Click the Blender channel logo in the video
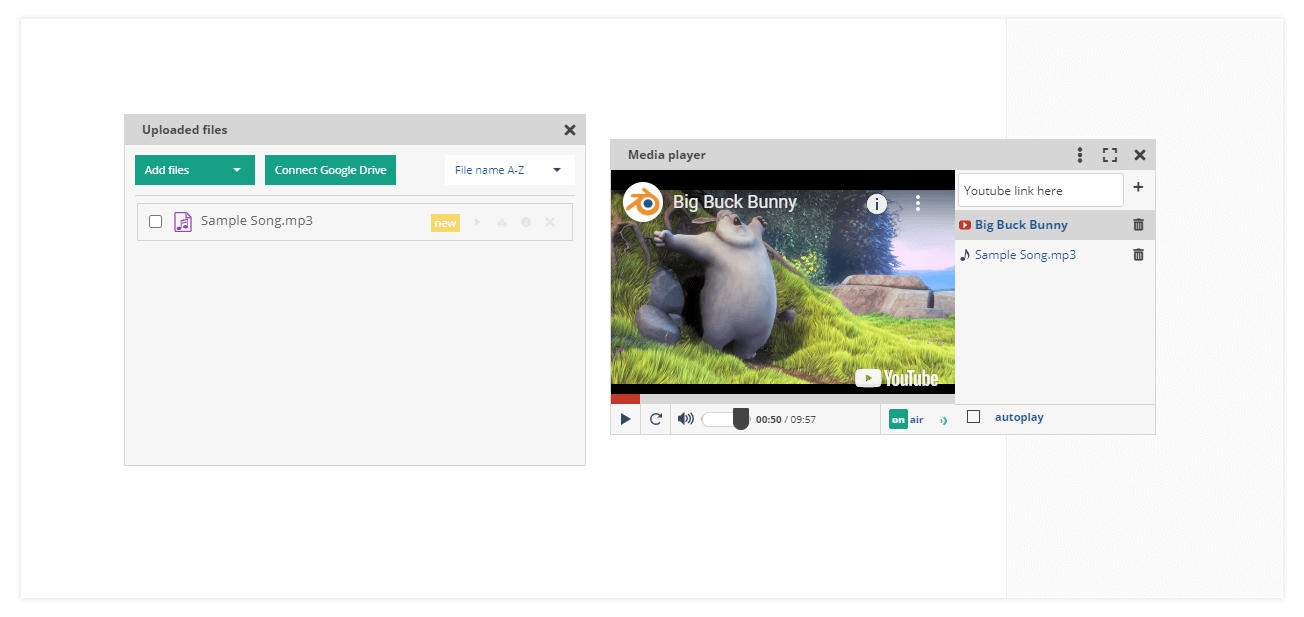This screenshot has height=617, width=1304. tap(642, 202)
